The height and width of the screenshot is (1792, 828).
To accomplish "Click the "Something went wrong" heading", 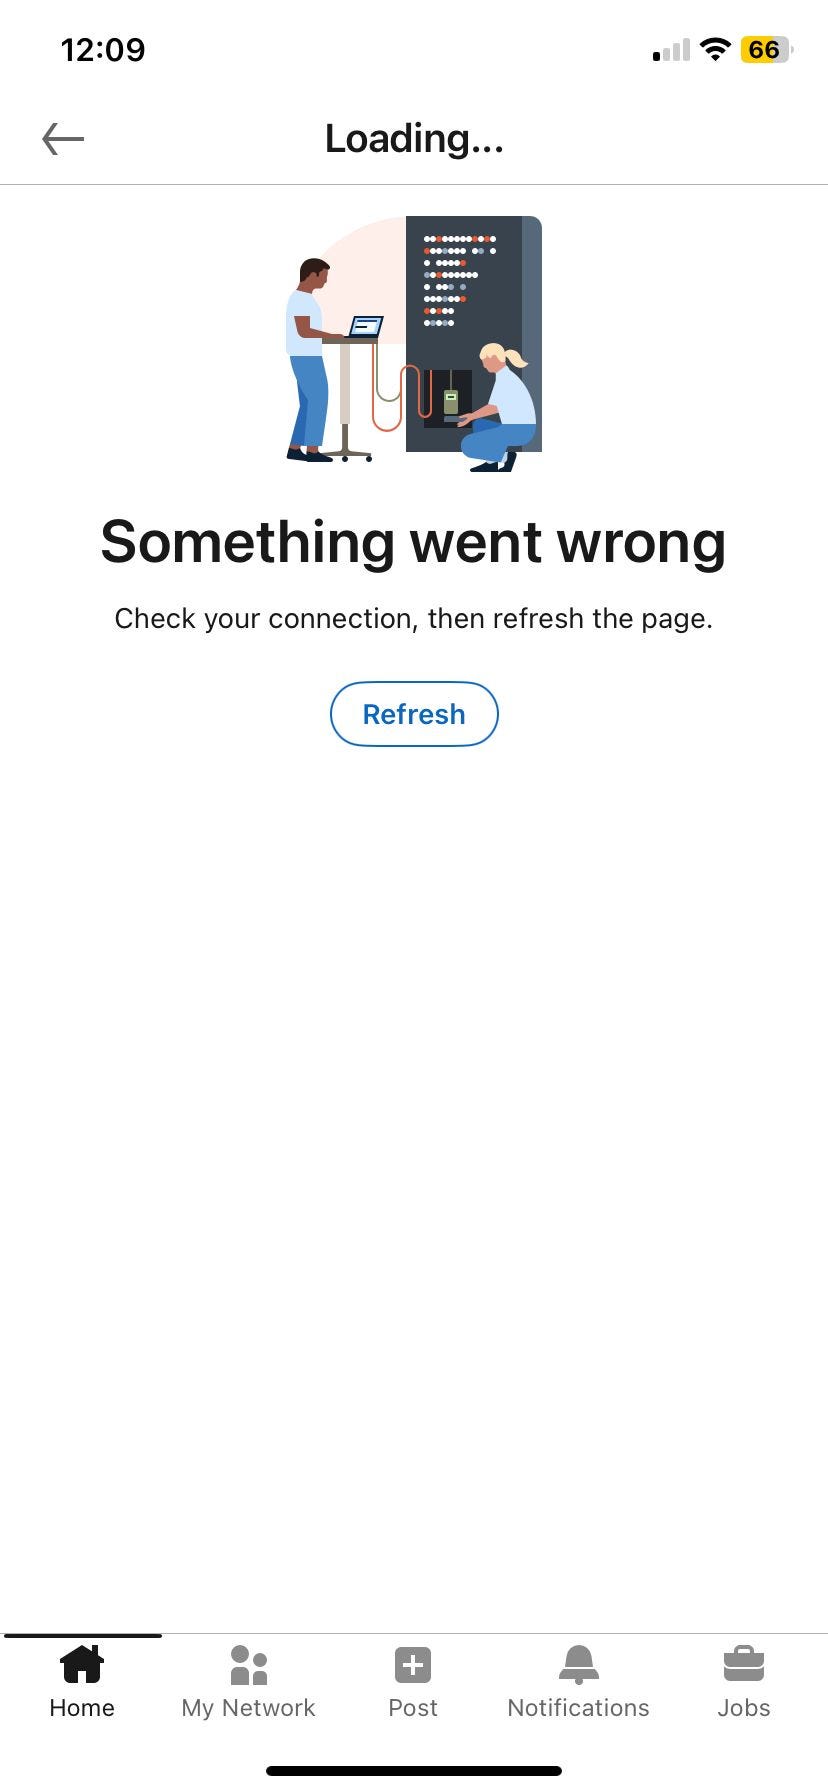I will point(414,542).
